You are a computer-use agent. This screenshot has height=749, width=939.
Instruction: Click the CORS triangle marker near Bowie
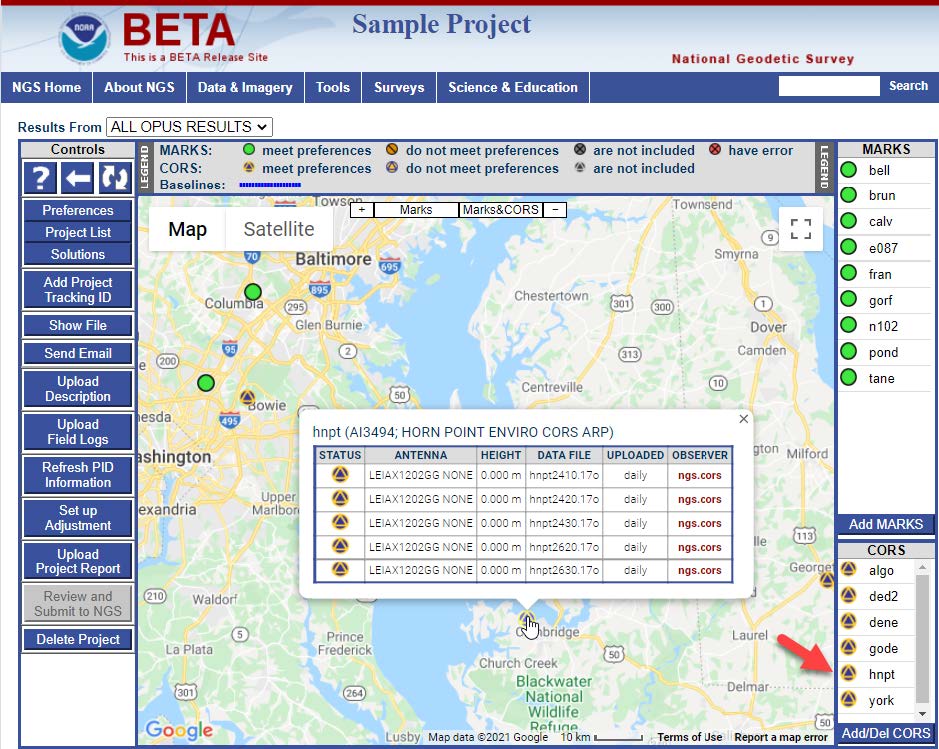[248, 397]
